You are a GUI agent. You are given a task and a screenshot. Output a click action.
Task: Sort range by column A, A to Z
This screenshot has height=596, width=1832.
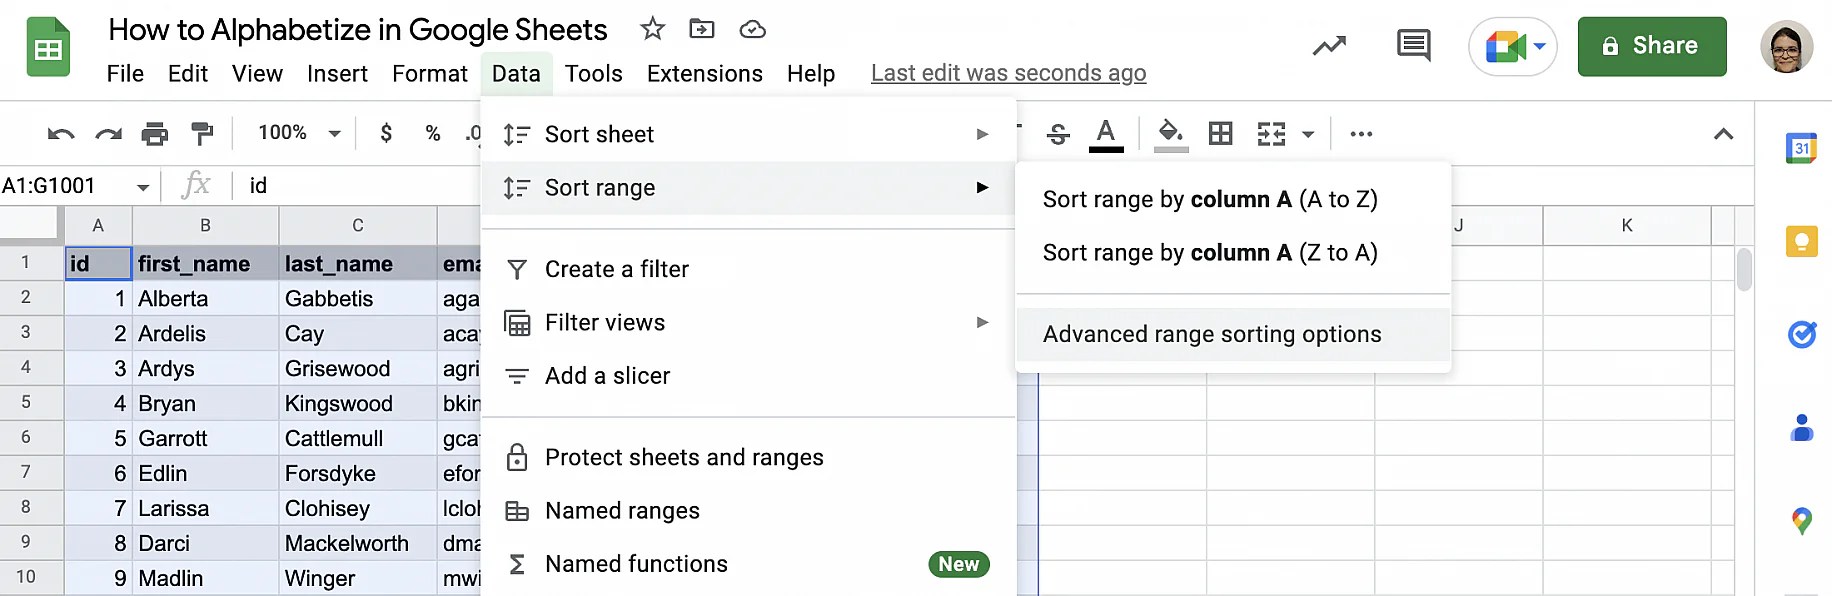[x=1233, y=199]
